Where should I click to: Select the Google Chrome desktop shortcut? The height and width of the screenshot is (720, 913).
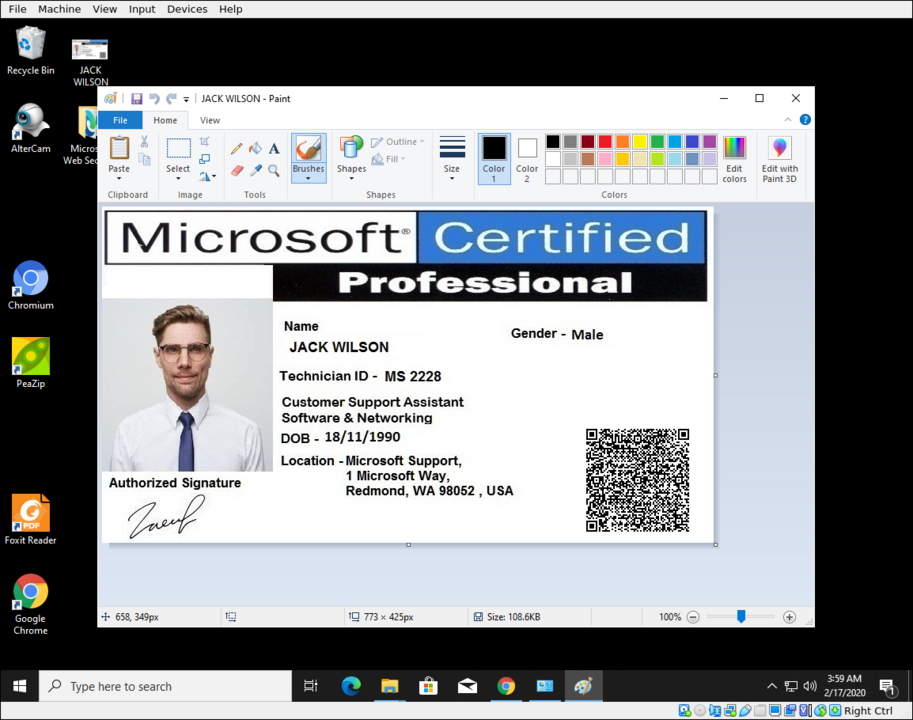pyautogui.click(x=31, y=605)
